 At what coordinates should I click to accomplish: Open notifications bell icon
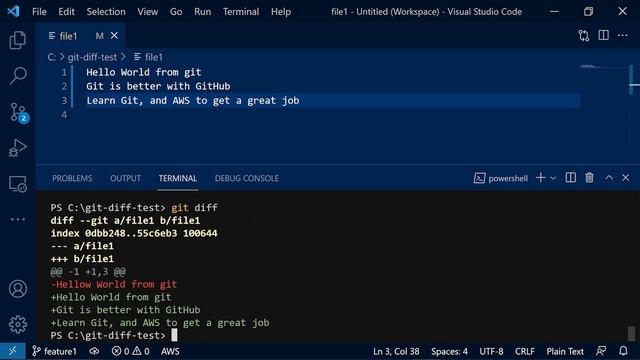pyautogui.click(x=623, y=351)
